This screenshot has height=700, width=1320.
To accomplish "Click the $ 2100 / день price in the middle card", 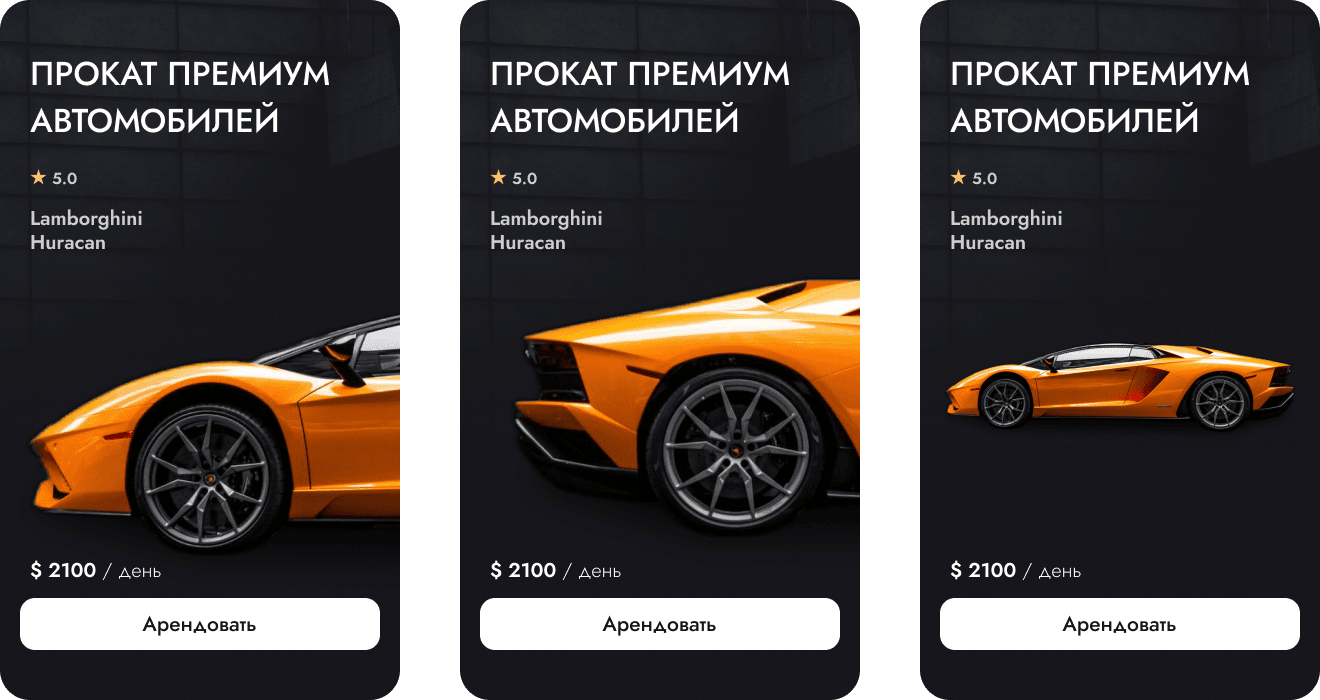I will pos(556,571).
